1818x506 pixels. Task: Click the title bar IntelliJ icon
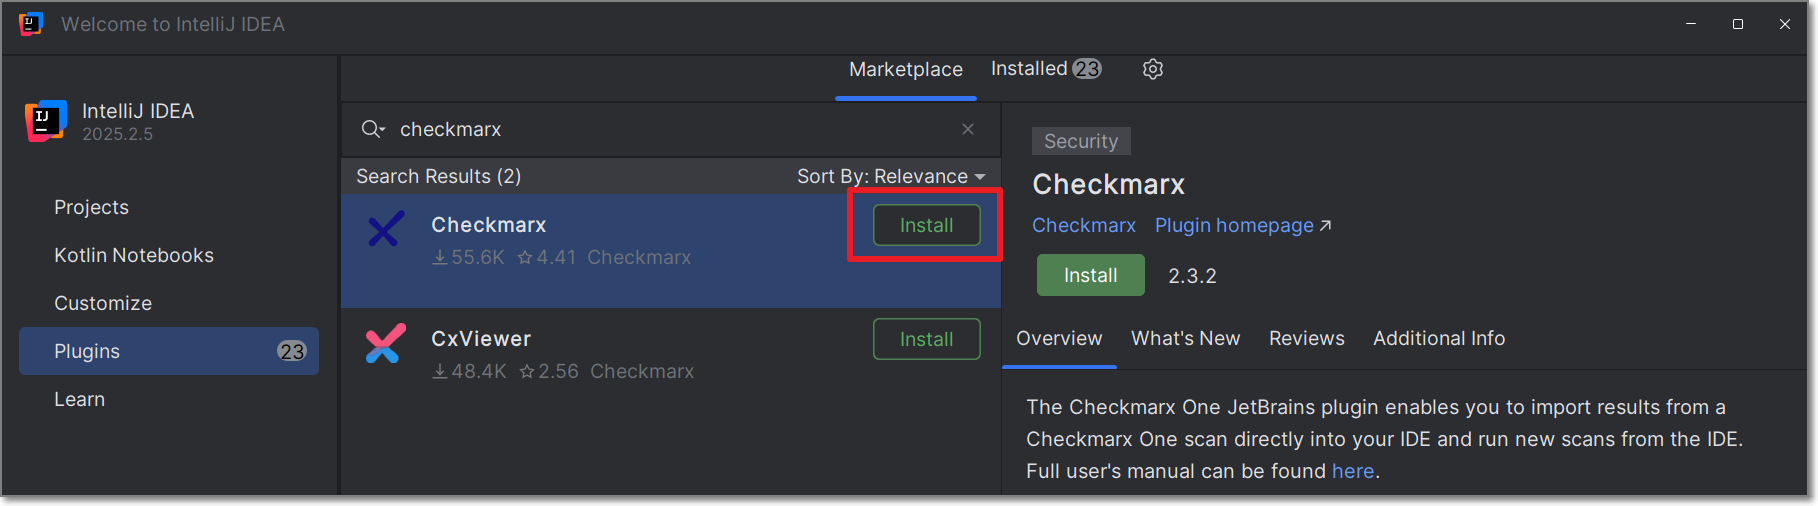coord(31,24)
